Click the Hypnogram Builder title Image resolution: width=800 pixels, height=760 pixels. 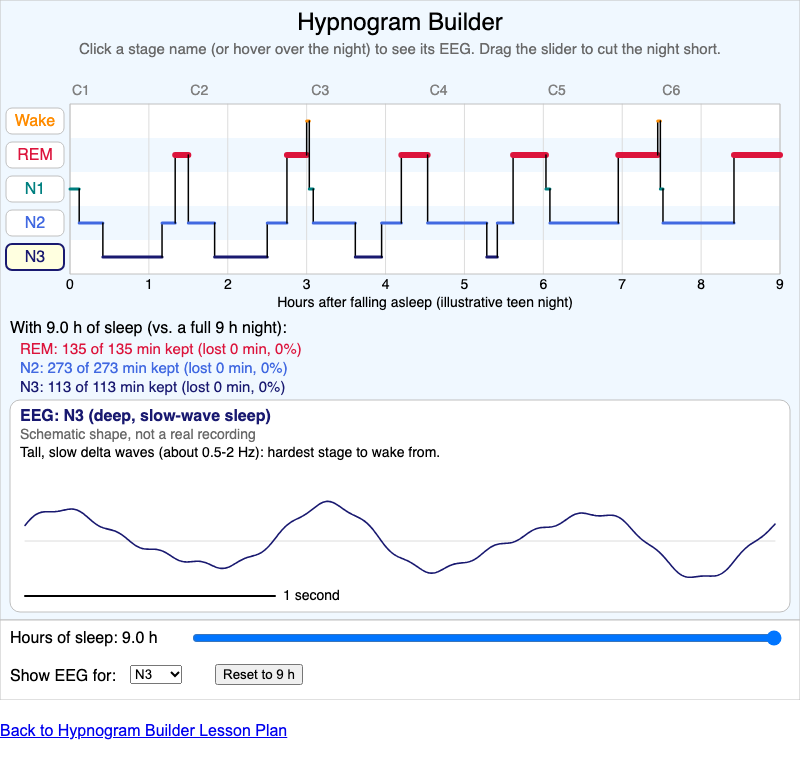point(400,22)
